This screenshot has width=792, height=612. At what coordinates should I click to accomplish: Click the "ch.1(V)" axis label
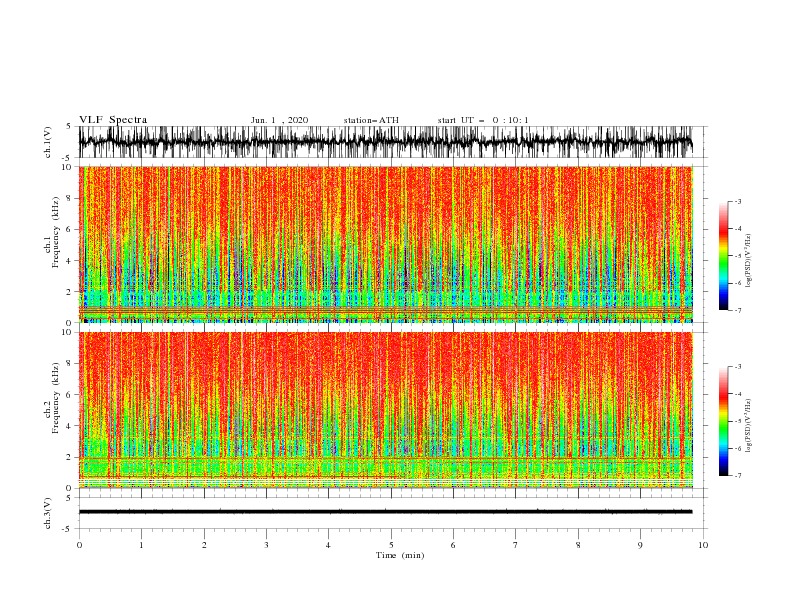pyautogui.click(x=48, y=142)
